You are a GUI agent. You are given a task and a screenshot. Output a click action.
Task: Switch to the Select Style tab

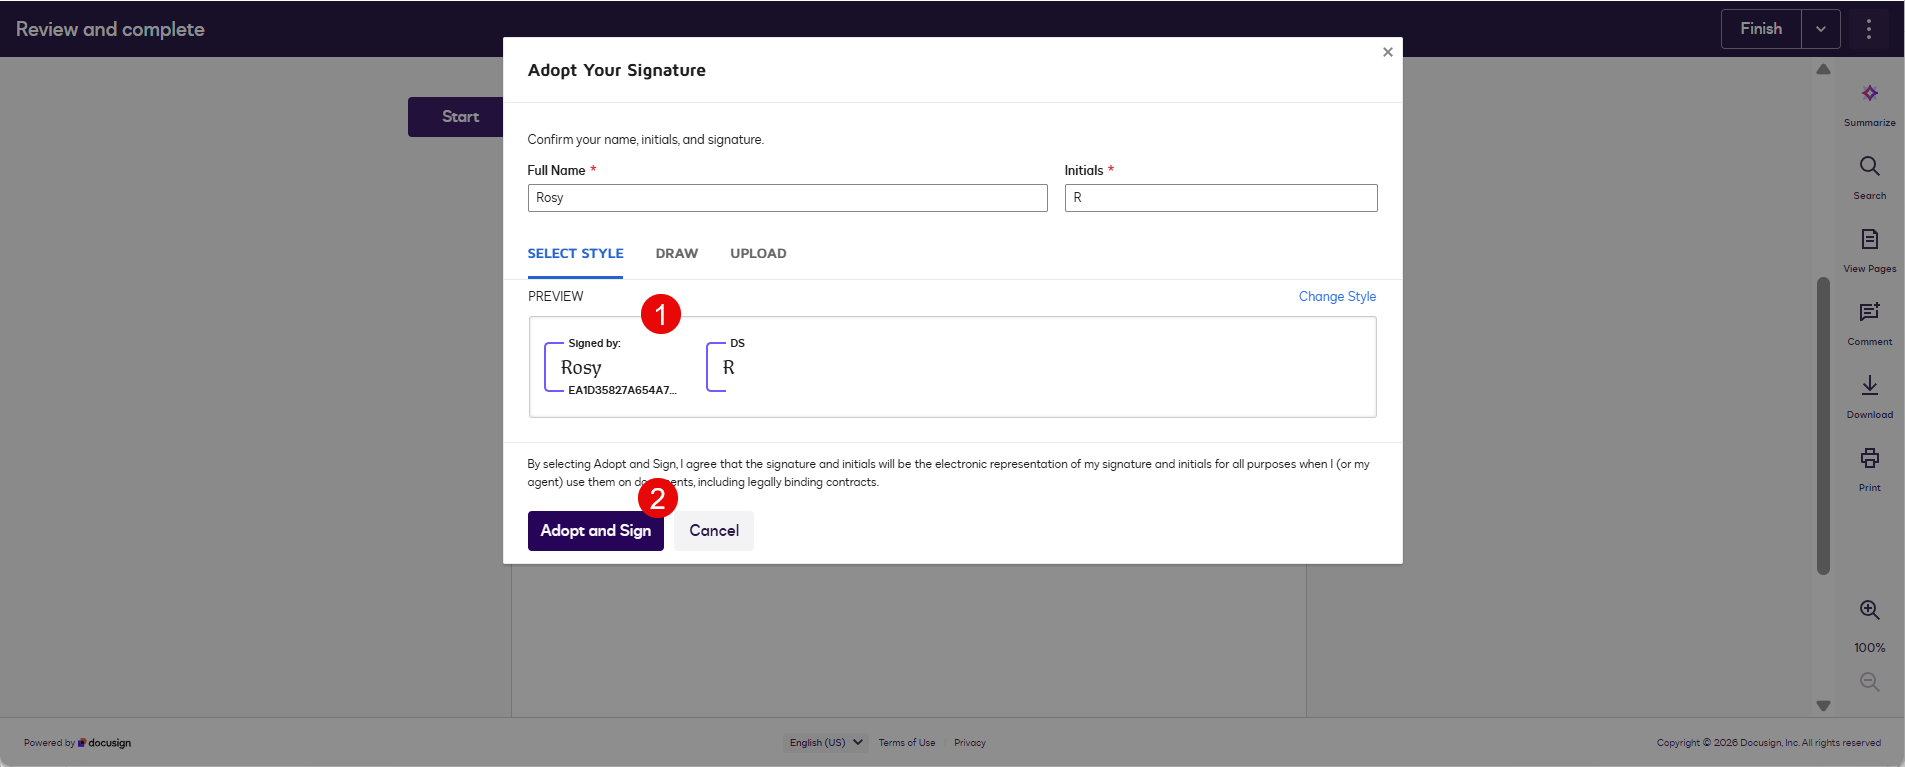[x=575, y=254]
